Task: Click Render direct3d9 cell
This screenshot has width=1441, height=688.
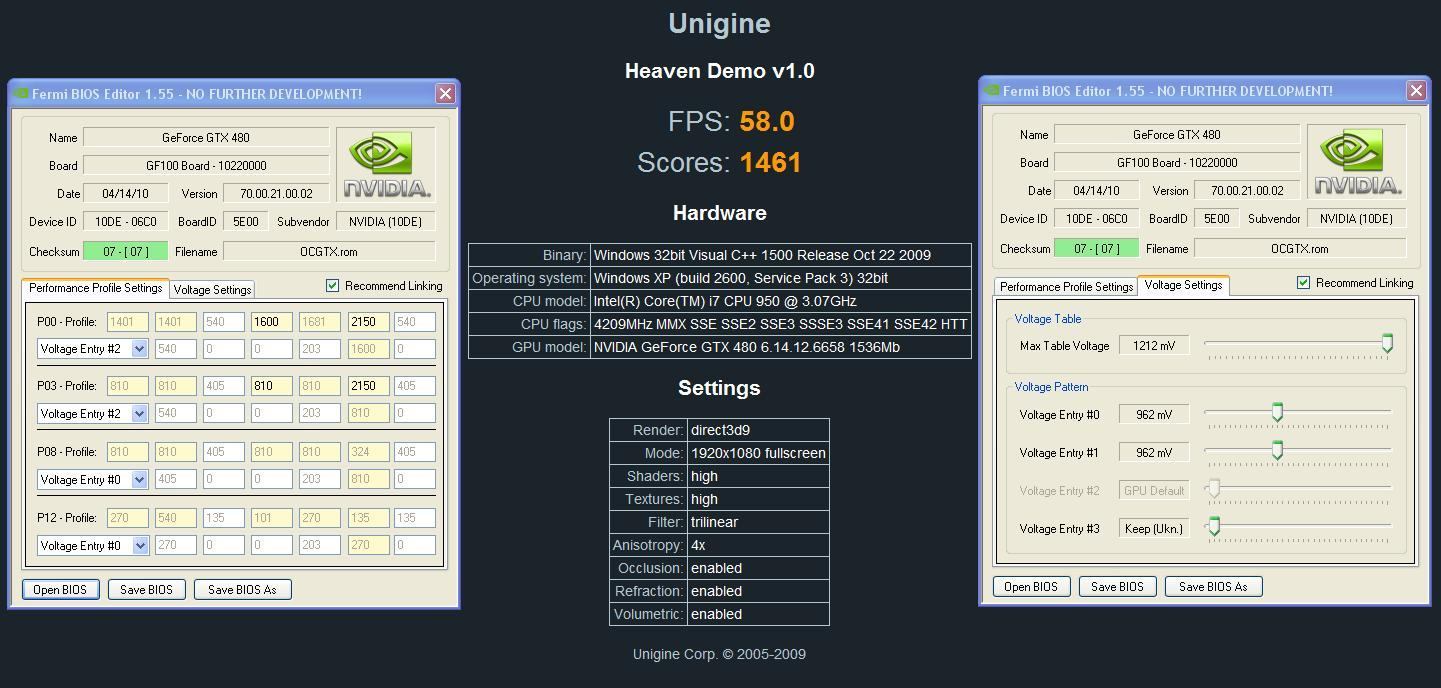Action: [758, 430]
